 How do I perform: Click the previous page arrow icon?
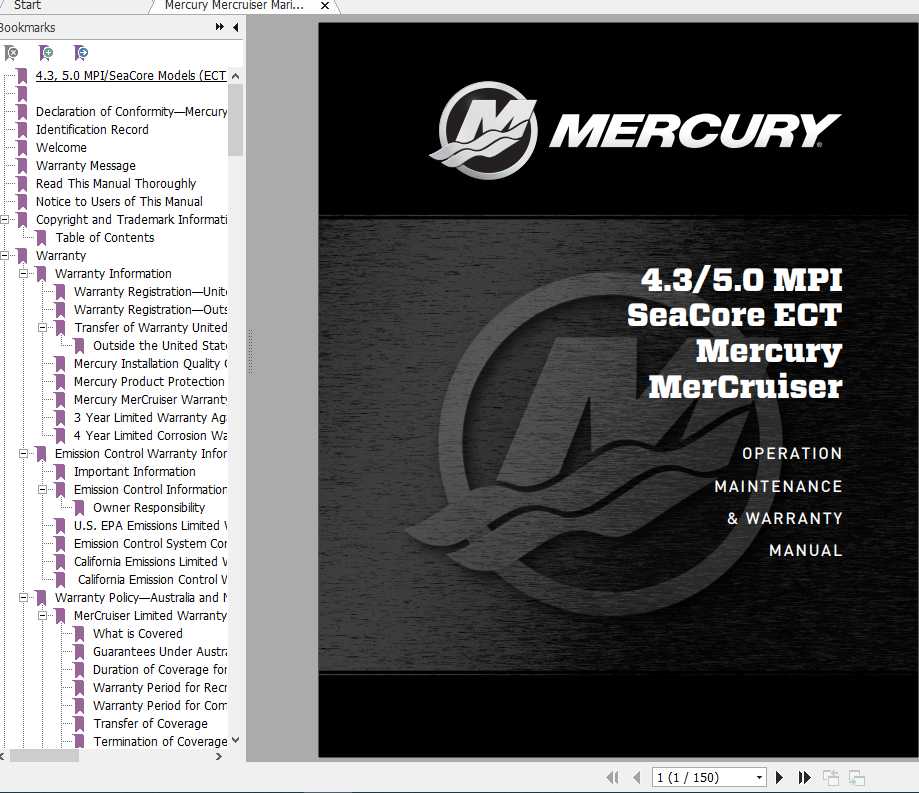tap(638, 777)
